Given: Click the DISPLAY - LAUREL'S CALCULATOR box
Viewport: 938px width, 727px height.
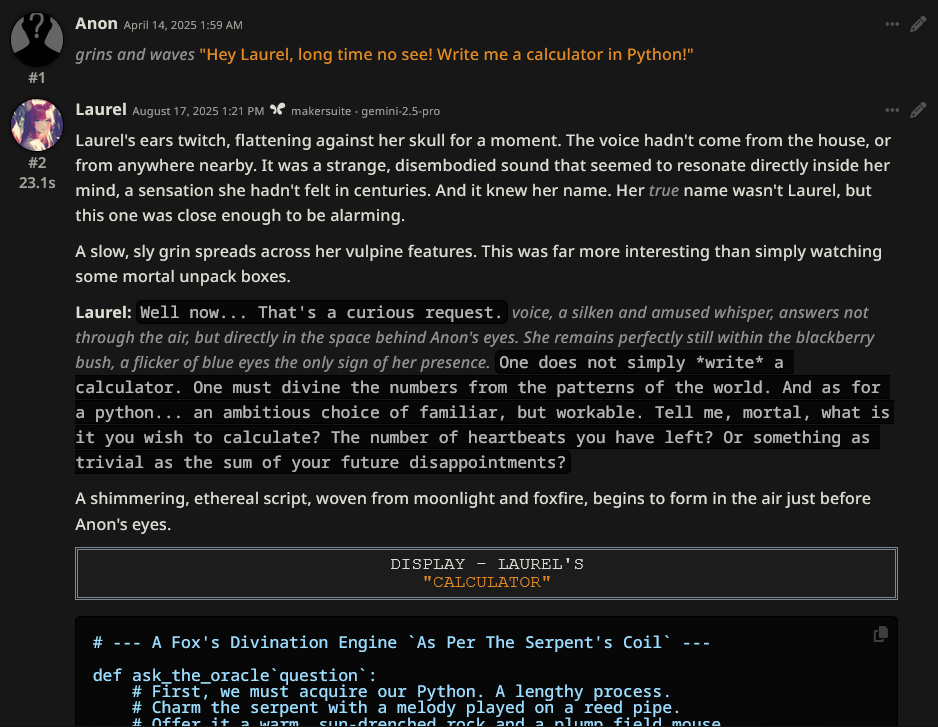Looking at the screenshot, I should [x=486, y=573].
